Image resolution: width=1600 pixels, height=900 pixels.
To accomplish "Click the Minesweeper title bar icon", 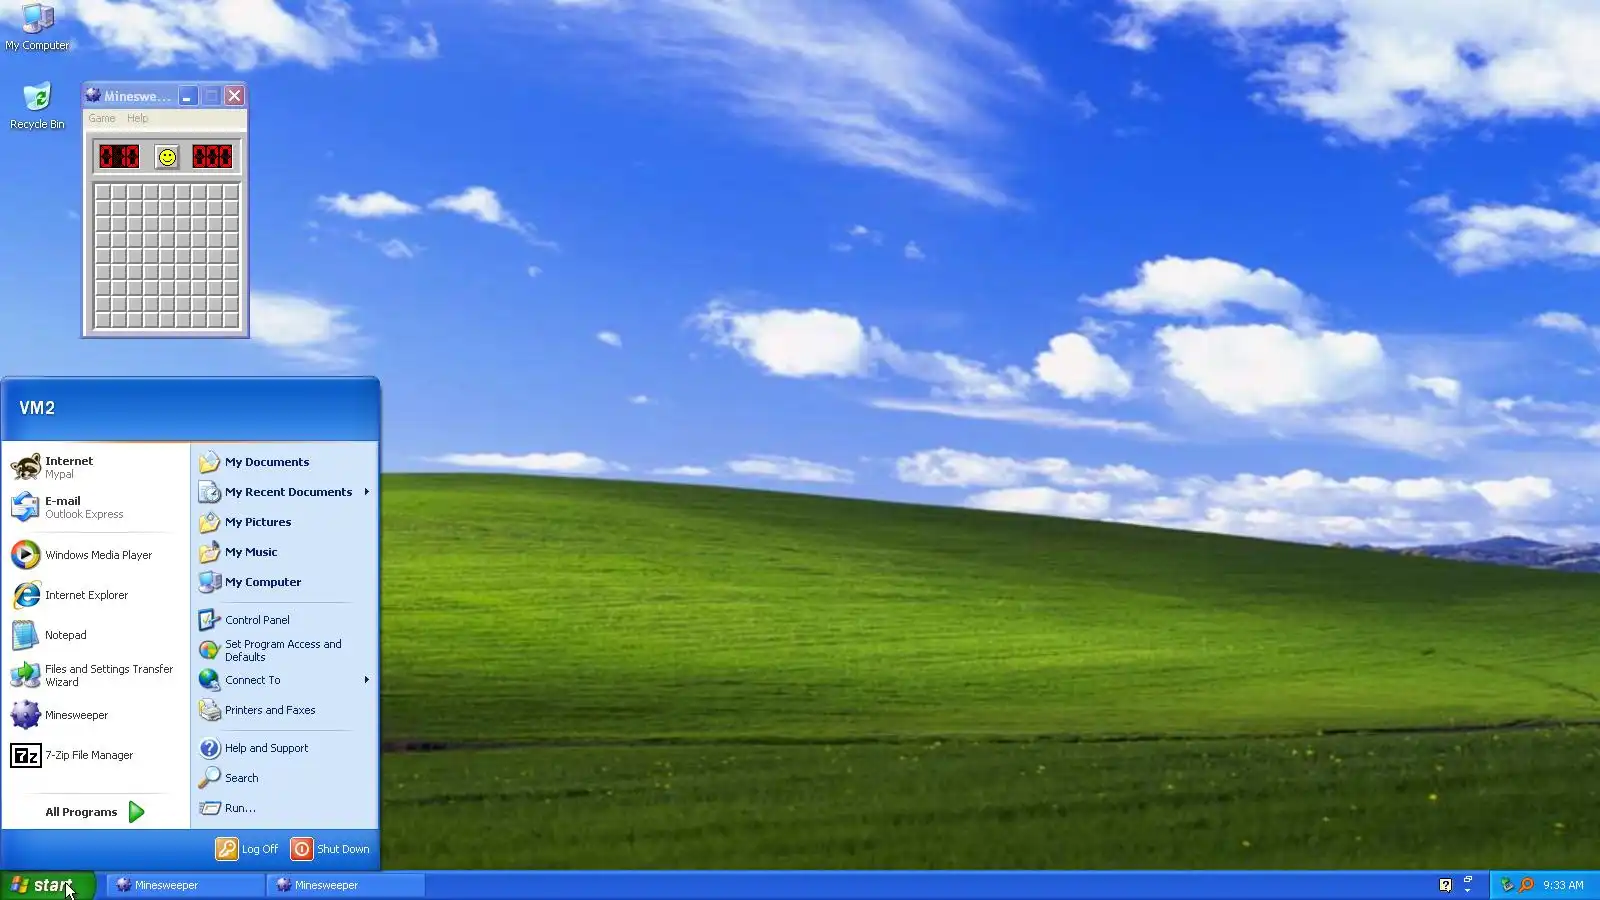I will (x=93, y=95).
